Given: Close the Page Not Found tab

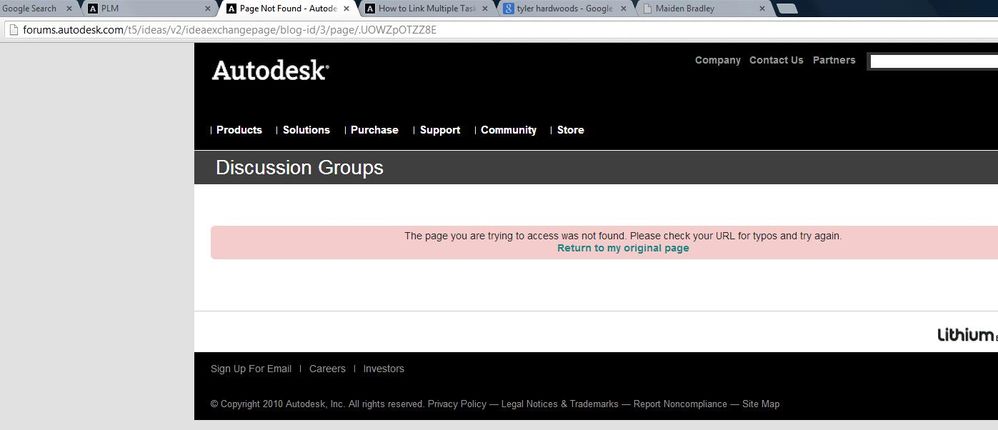Looking at the screenshot, I should 346,9.
